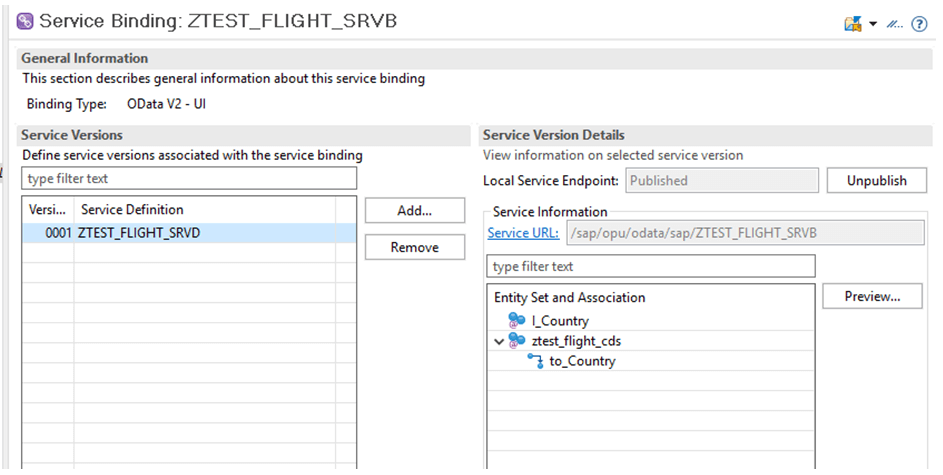Click the I_Country entity set icon
943x475 pixels.
coord(517,320)
